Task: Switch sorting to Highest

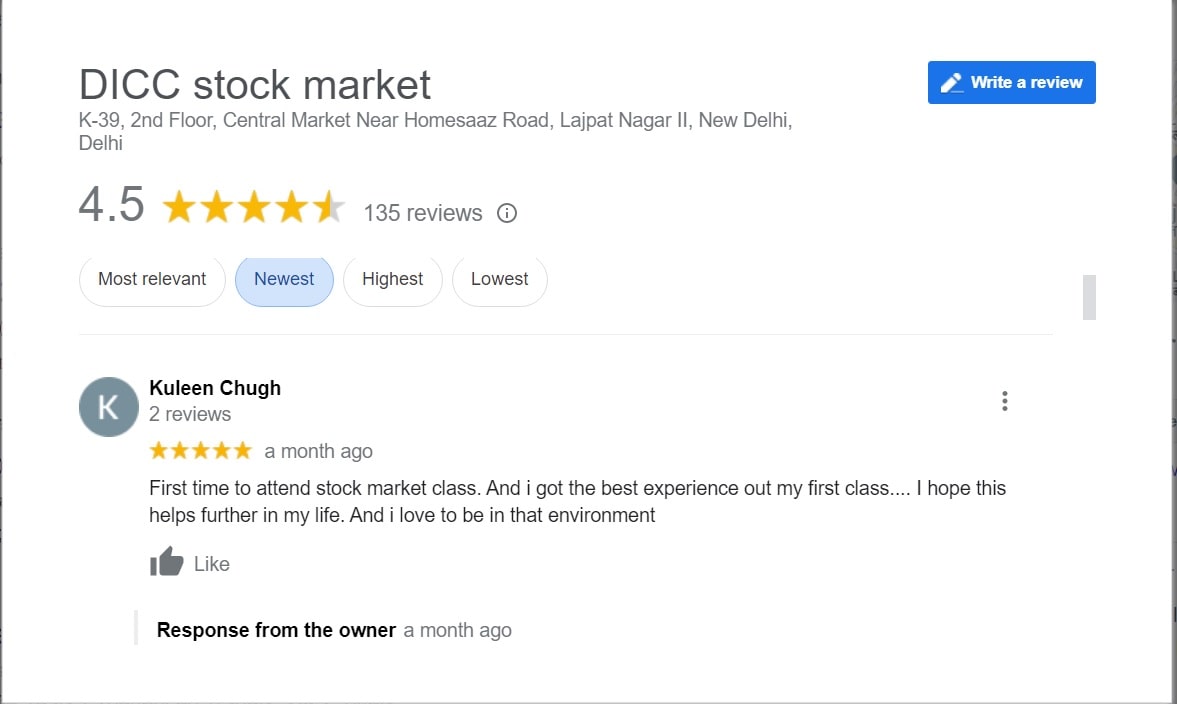Action: [392, 279]
